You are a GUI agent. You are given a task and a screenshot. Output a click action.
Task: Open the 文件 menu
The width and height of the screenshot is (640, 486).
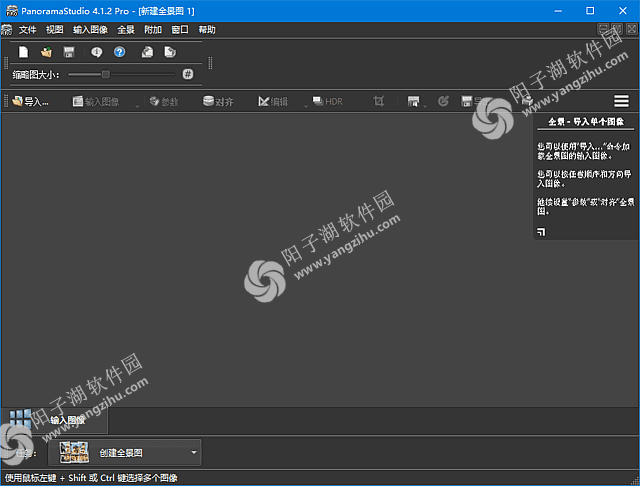27,30
